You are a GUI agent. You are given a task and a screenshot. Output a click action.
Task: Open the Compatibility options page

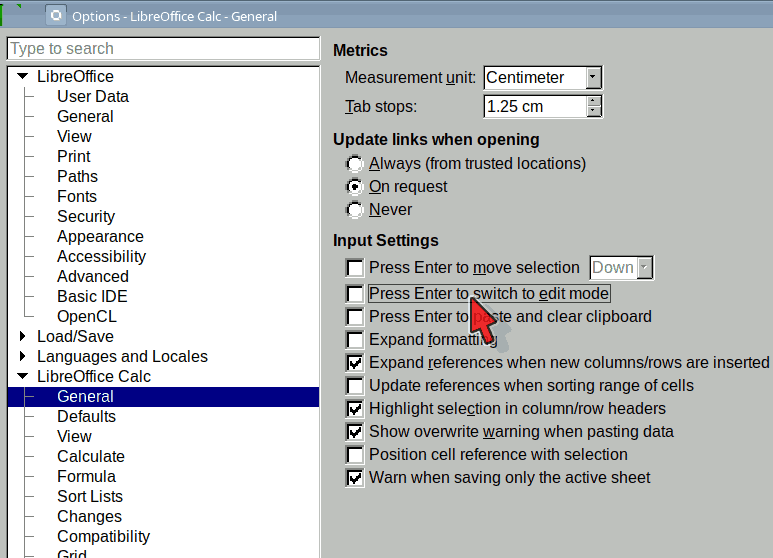point(104,536)
